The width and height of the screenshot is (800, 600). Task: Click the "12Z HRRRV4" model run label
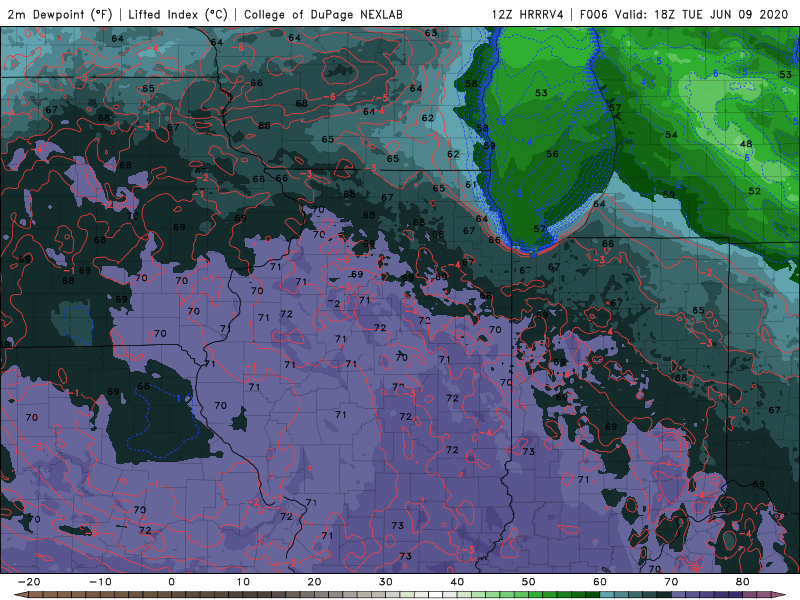point(528,14)
